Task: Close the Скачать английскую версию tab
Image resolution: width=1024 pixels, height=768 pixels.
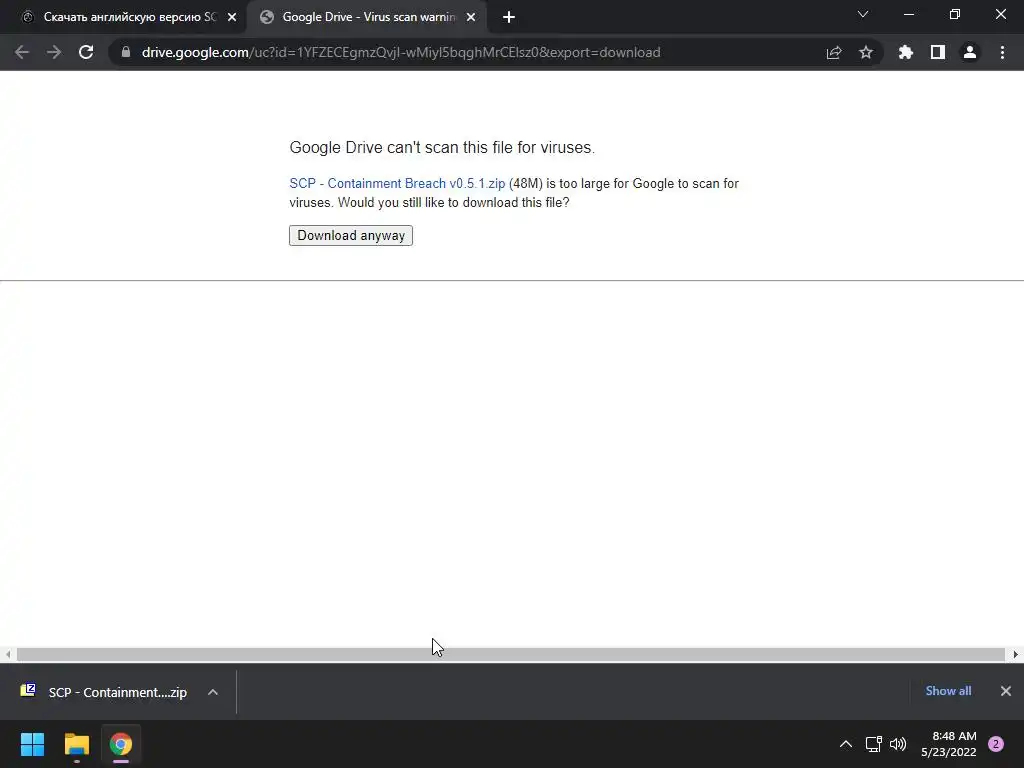Action: [232, 17]
